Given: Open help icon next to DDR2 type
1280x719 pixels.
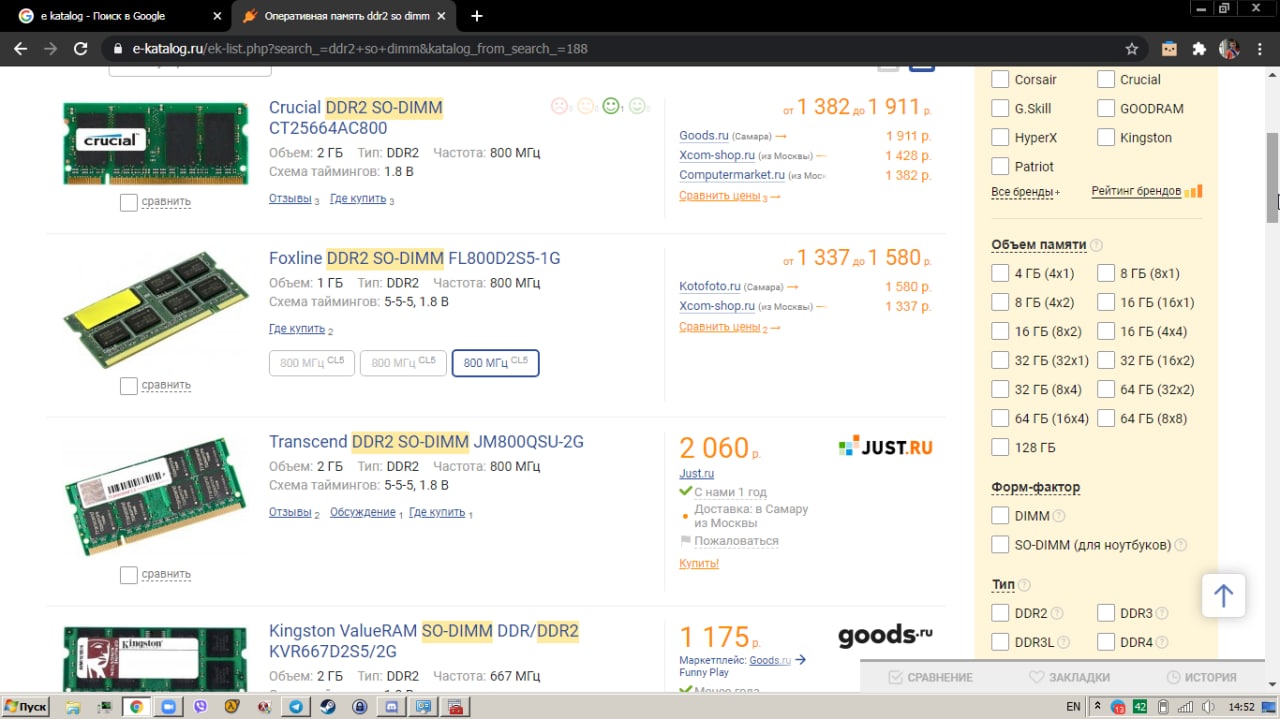Looking at the screenshot, I should click(1057, 613).
